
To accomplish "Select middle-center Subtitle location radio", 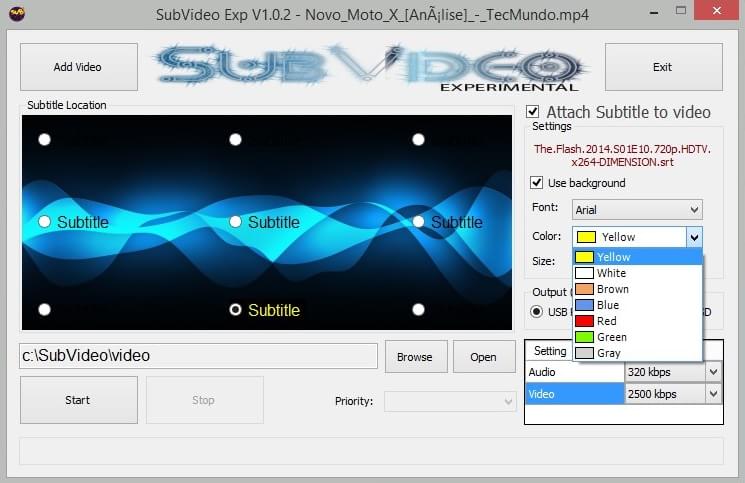I will [235, 222].
